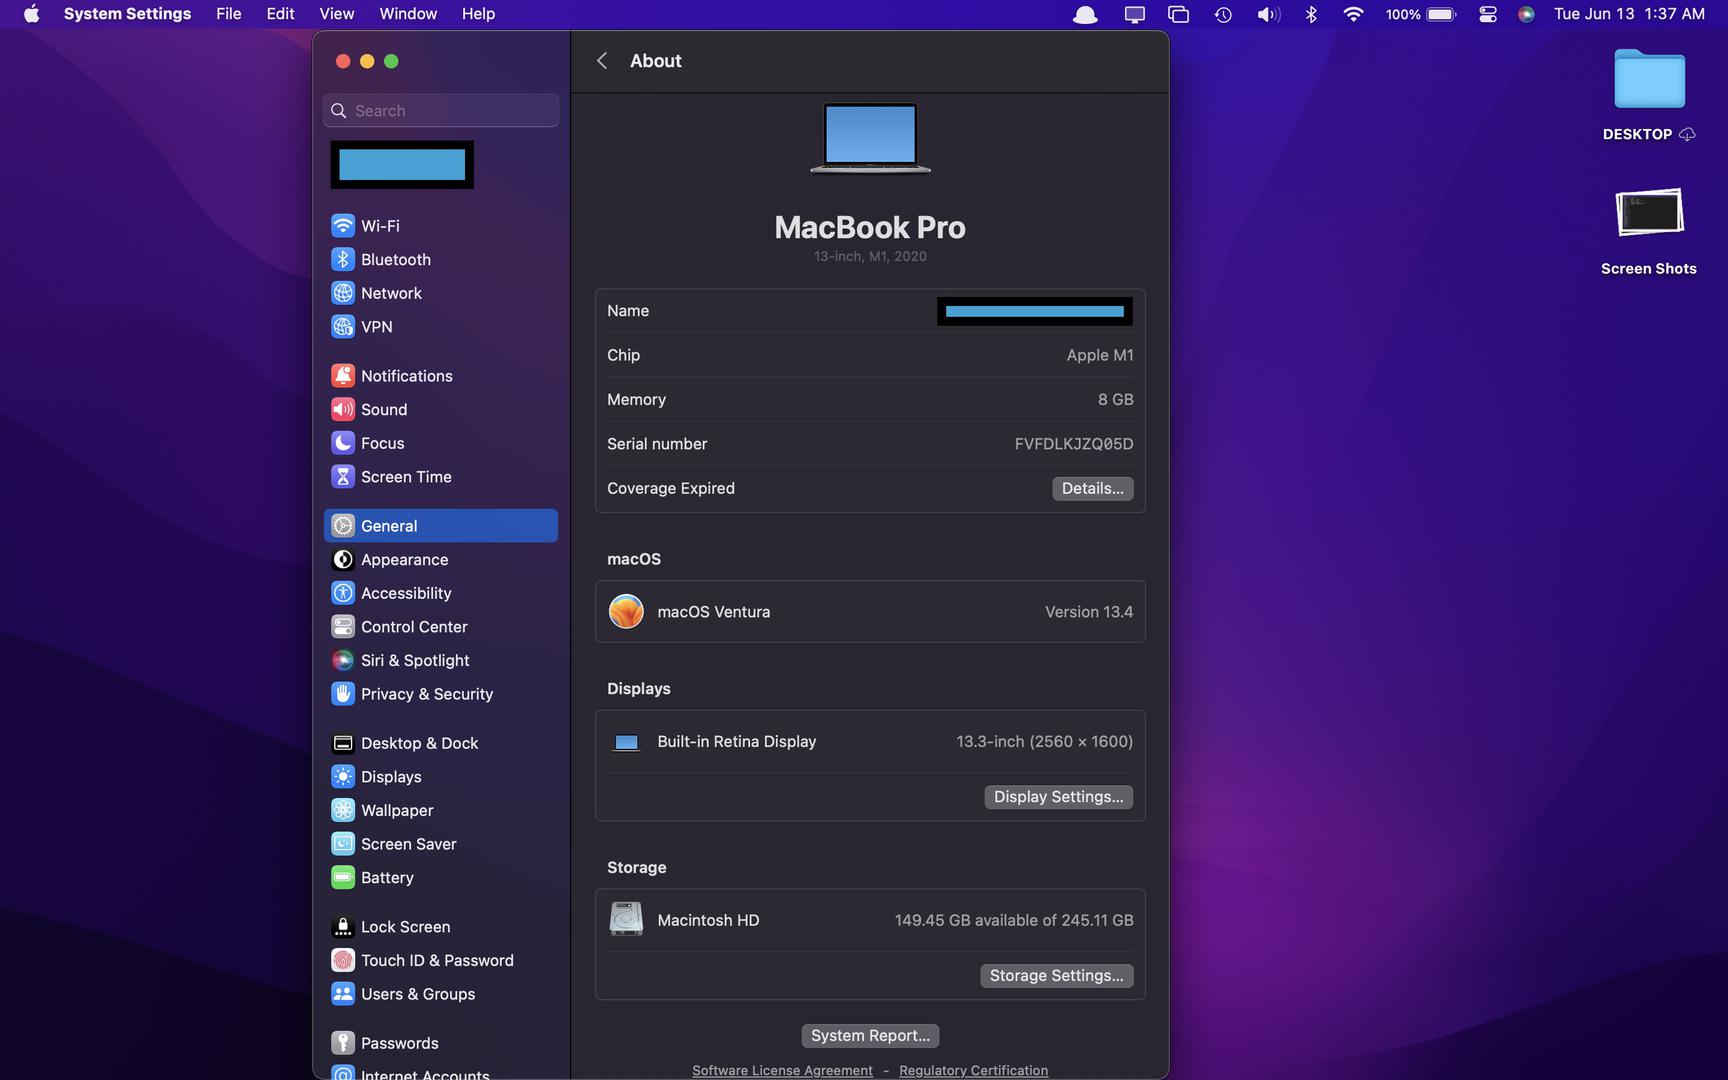The width and height of the screenshot is (1728, 1080).
Task: Select Network in the sidebar
Action: (440, 293)
